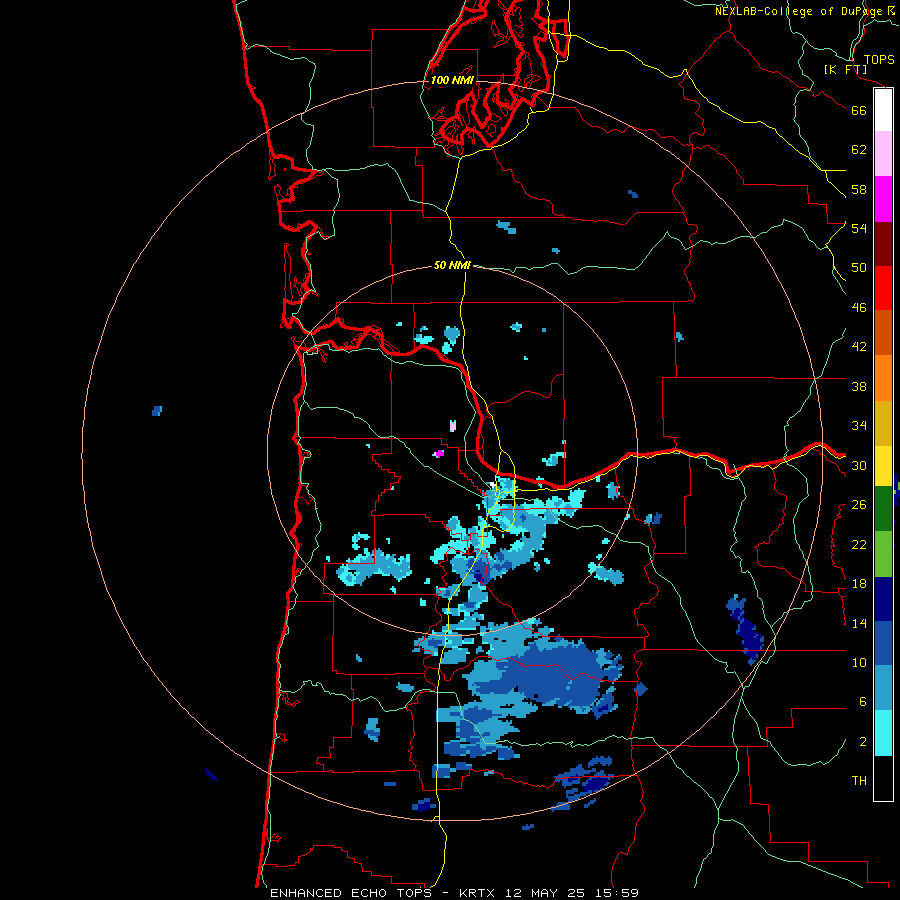Click the orange 38-42 kft legend swatch

pos(883,378)
